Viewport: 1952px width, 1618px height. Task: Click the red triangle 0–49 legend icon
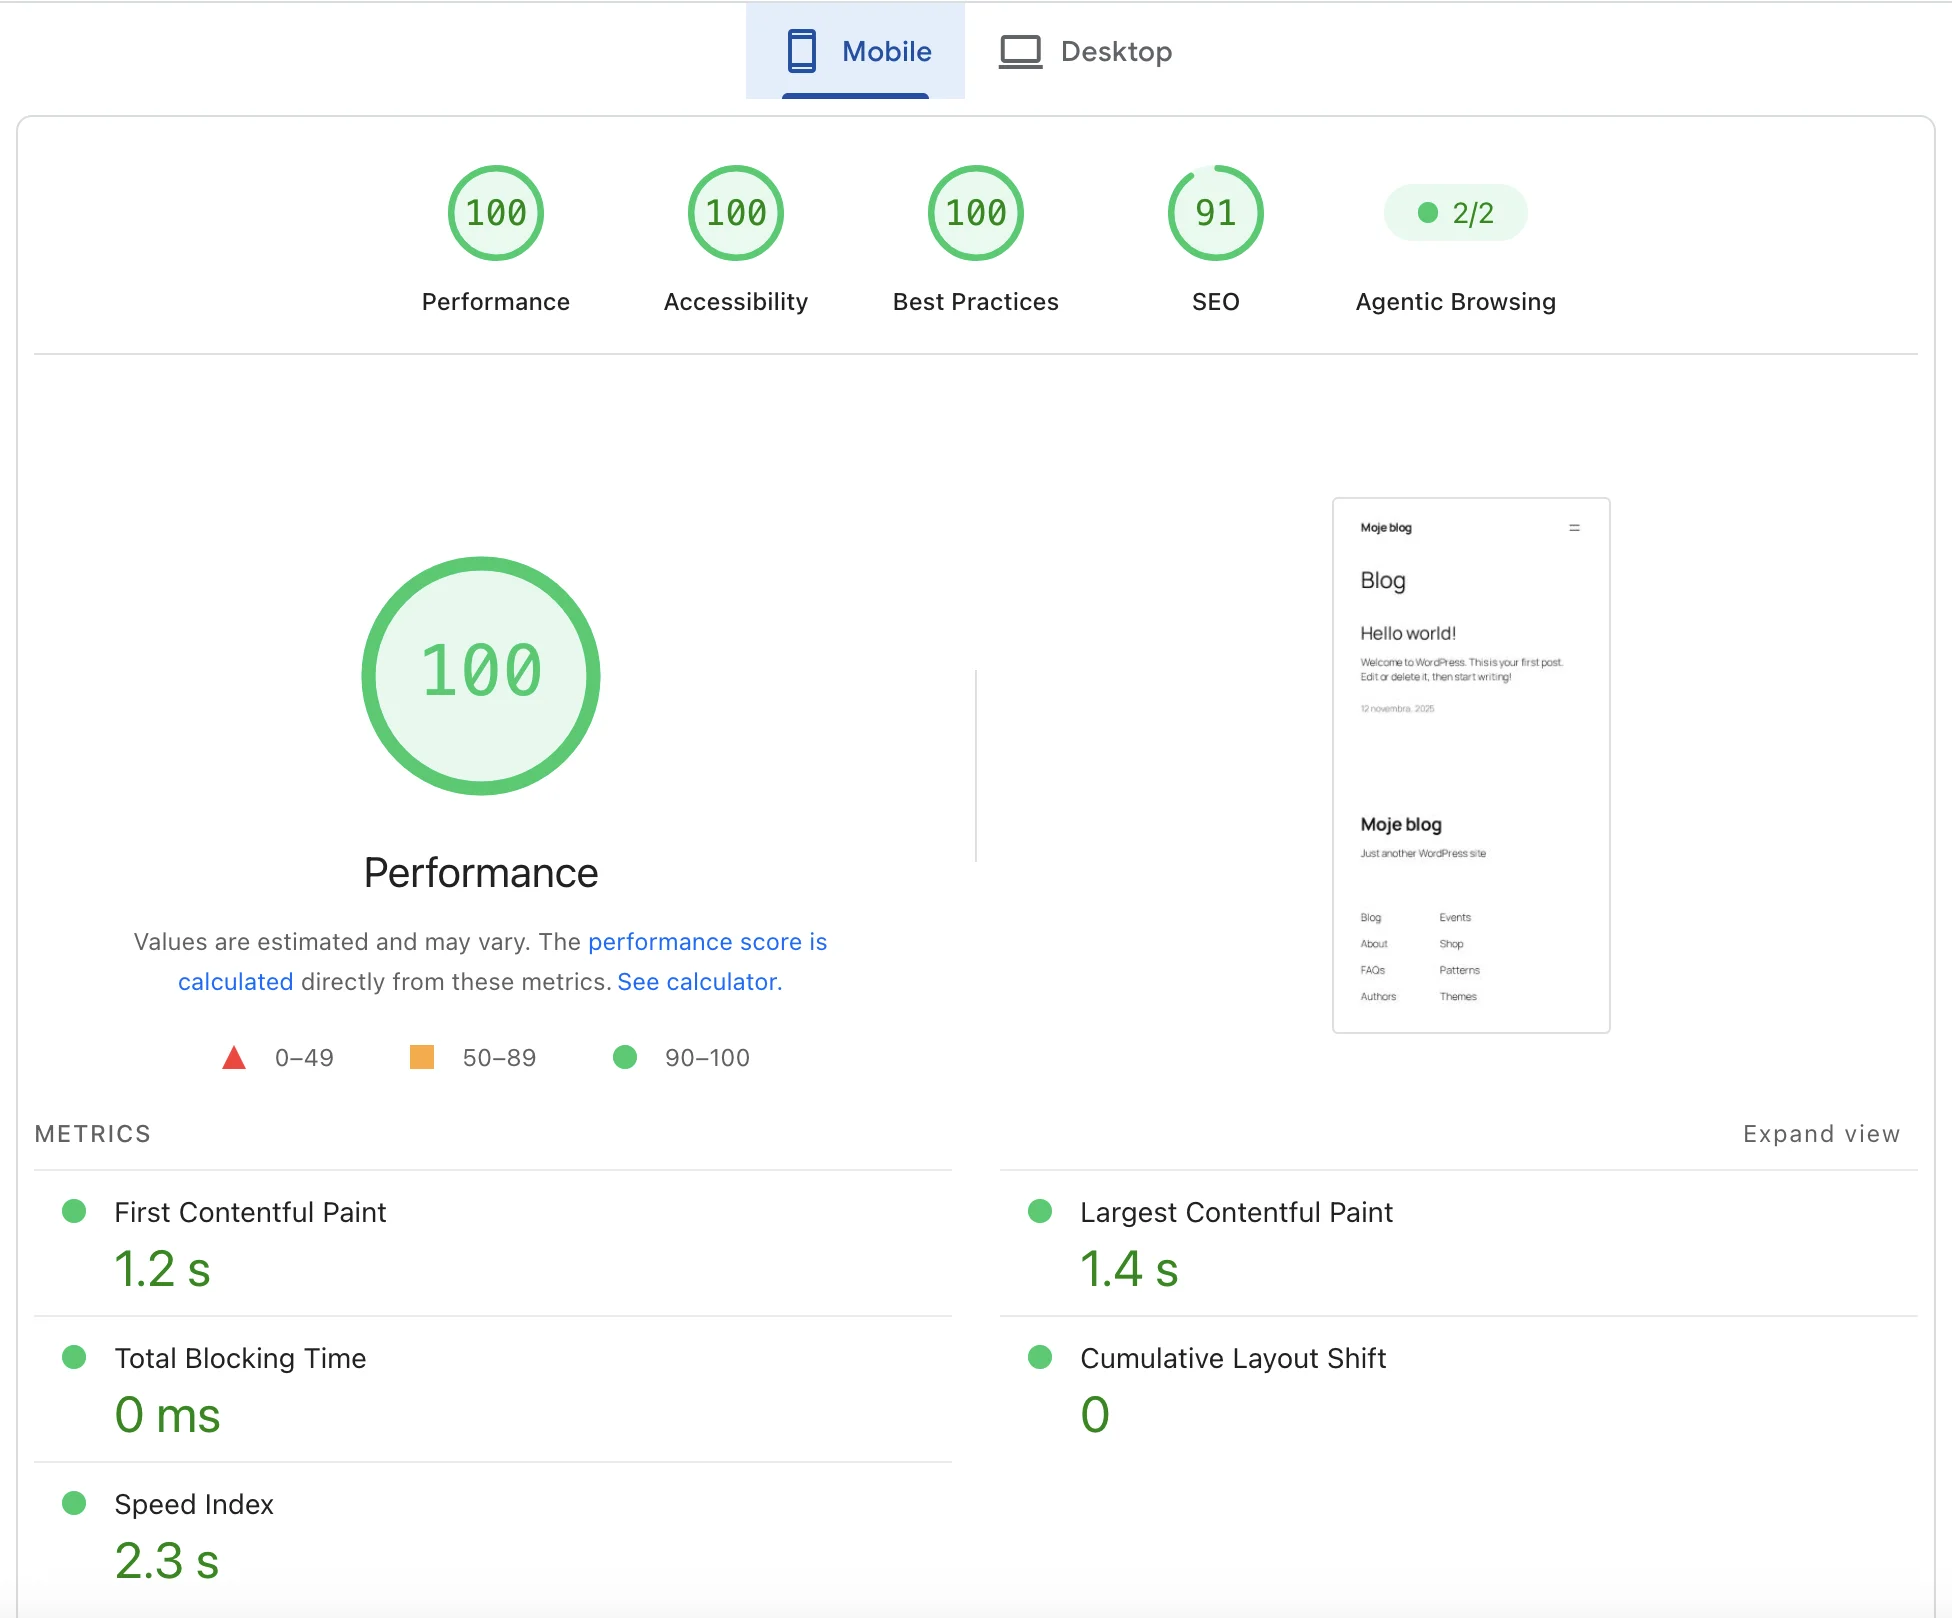click(x=234, y=1057)
